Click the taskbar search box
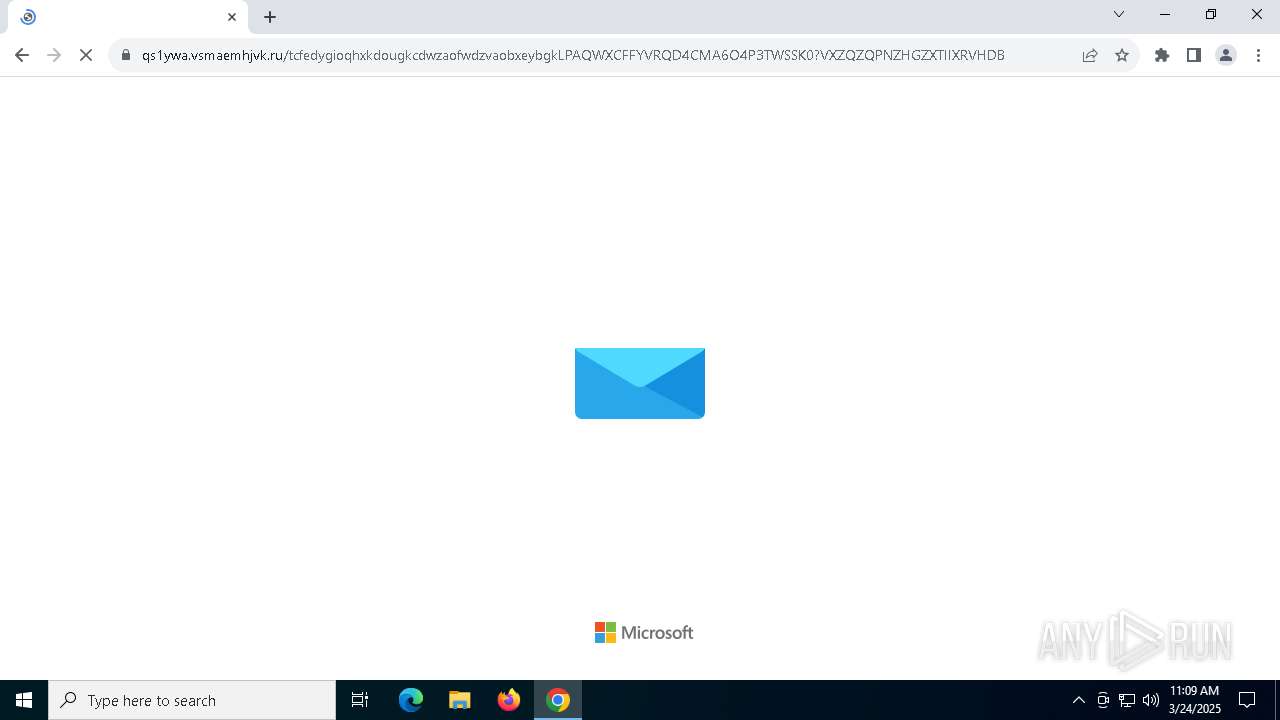This screenshot has height=720, width=1280. pyautogui.click(x=192, y=700)
